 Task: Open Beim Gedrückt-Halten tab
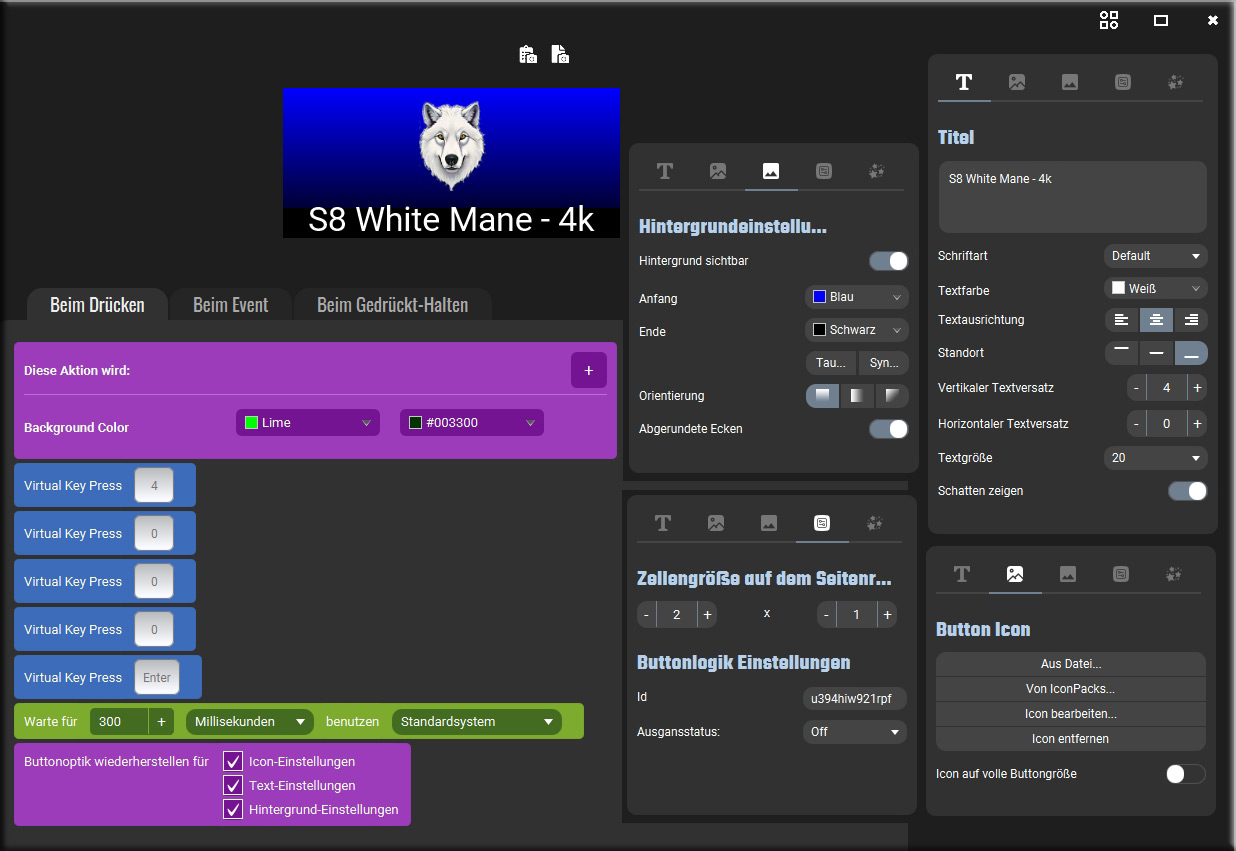pos(392,305)
